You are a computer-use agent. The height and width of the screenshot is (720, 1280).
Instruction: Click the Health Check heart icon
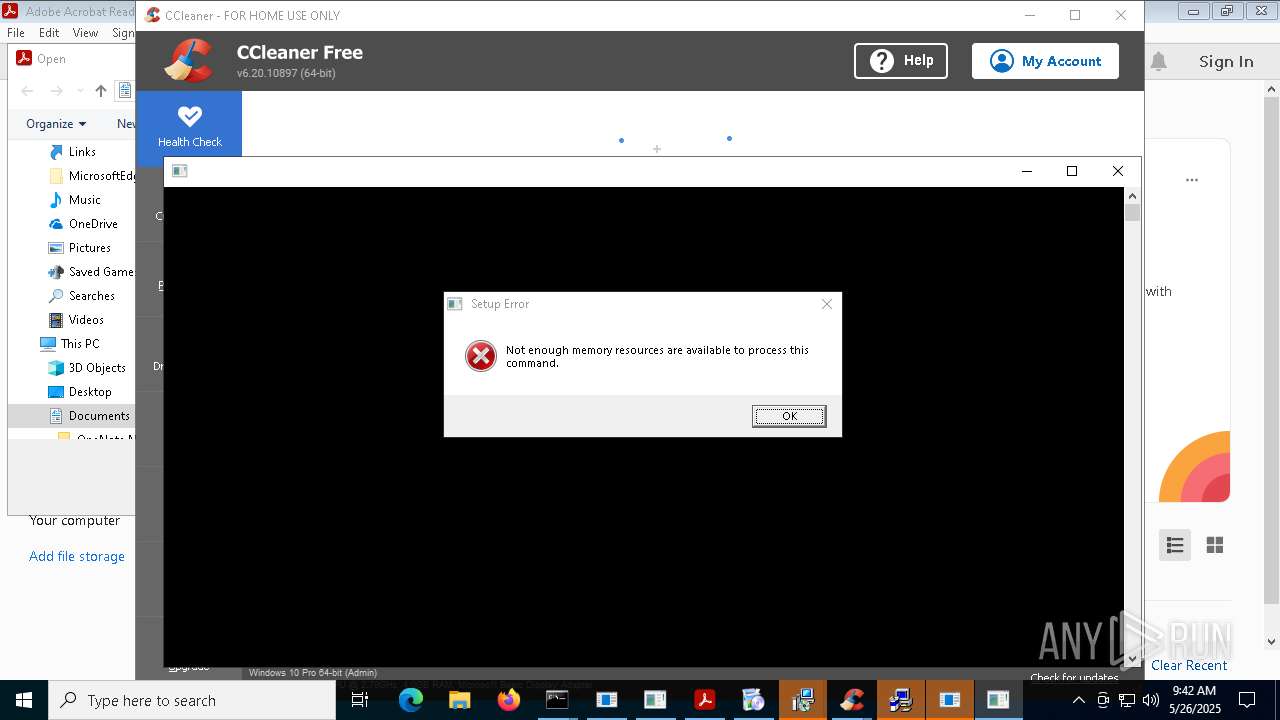pyautogui.click(x=189, y=116)
